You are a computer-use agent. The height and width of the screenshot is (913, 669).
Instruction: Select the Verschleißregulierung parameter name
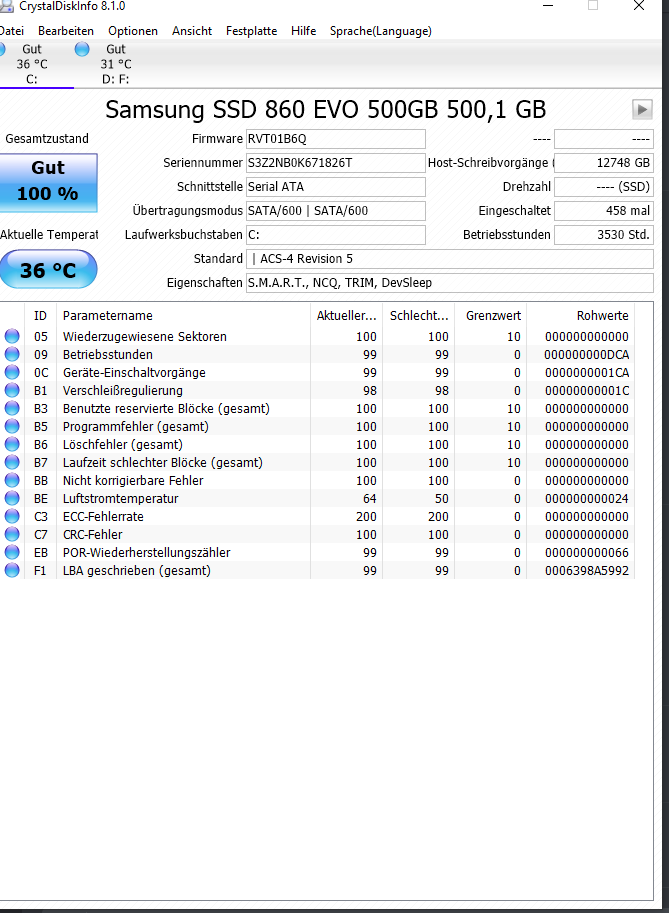pos(123,391)
